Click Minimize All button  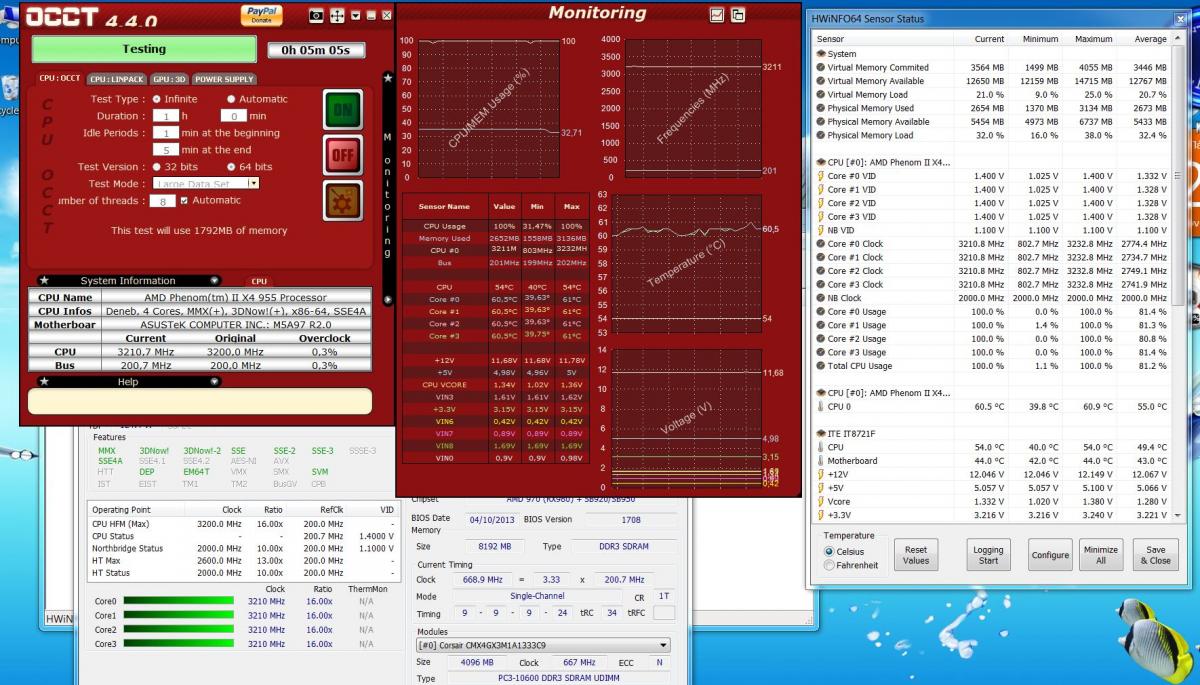(1101, 555)
